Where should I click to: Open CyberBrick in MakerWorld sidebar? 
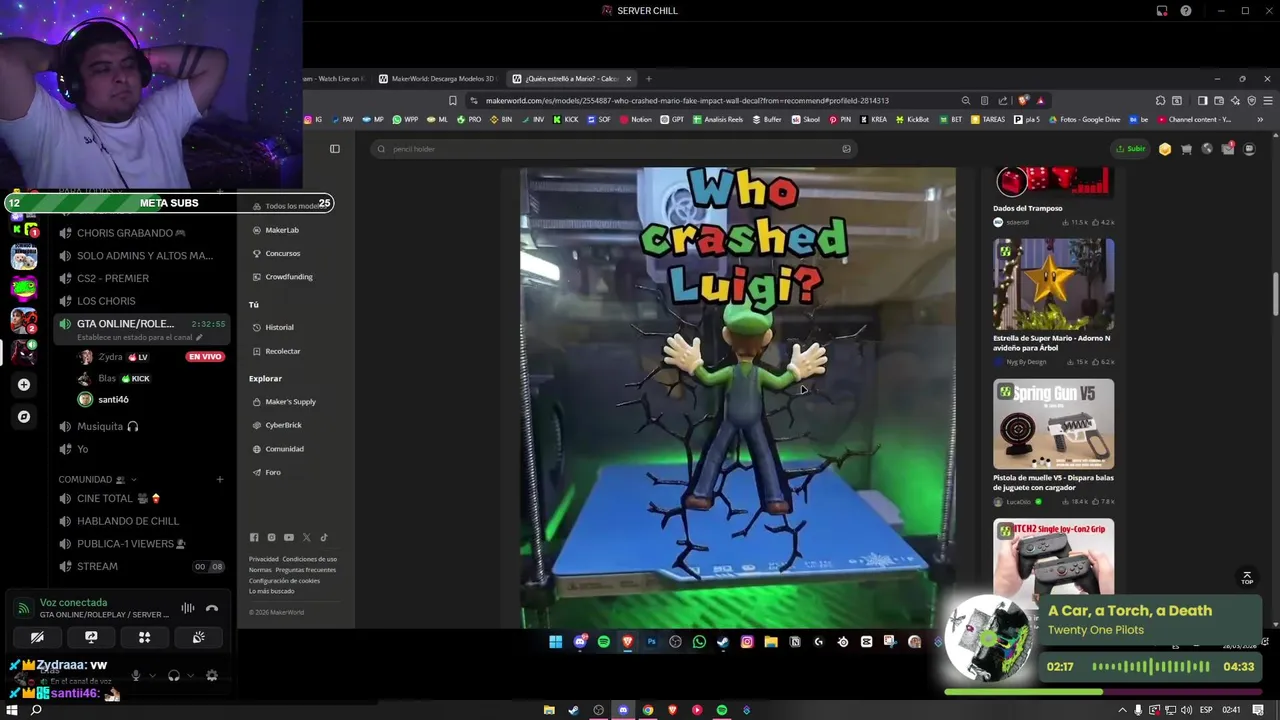283,425
